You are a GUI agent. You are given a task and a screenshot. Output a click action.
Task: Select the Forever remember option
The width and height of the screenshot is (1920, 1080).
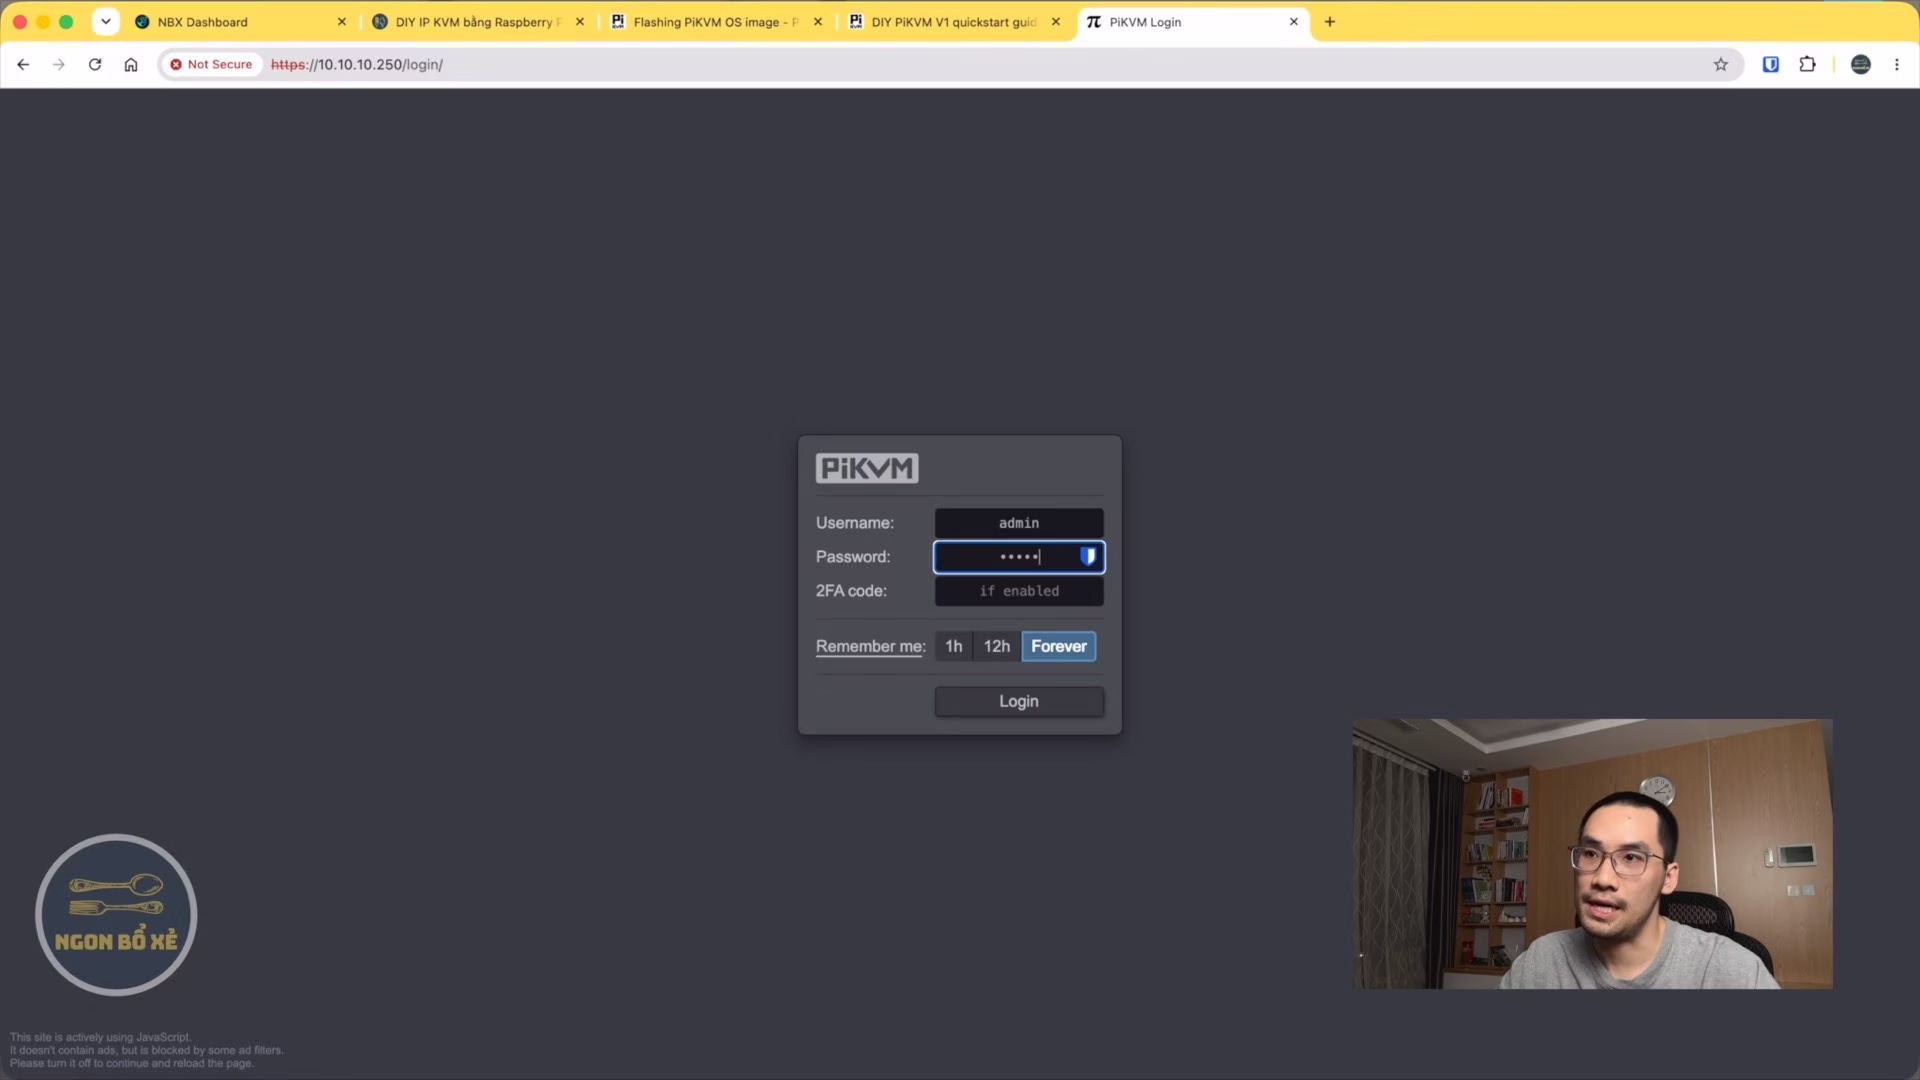pos(1059,646)
